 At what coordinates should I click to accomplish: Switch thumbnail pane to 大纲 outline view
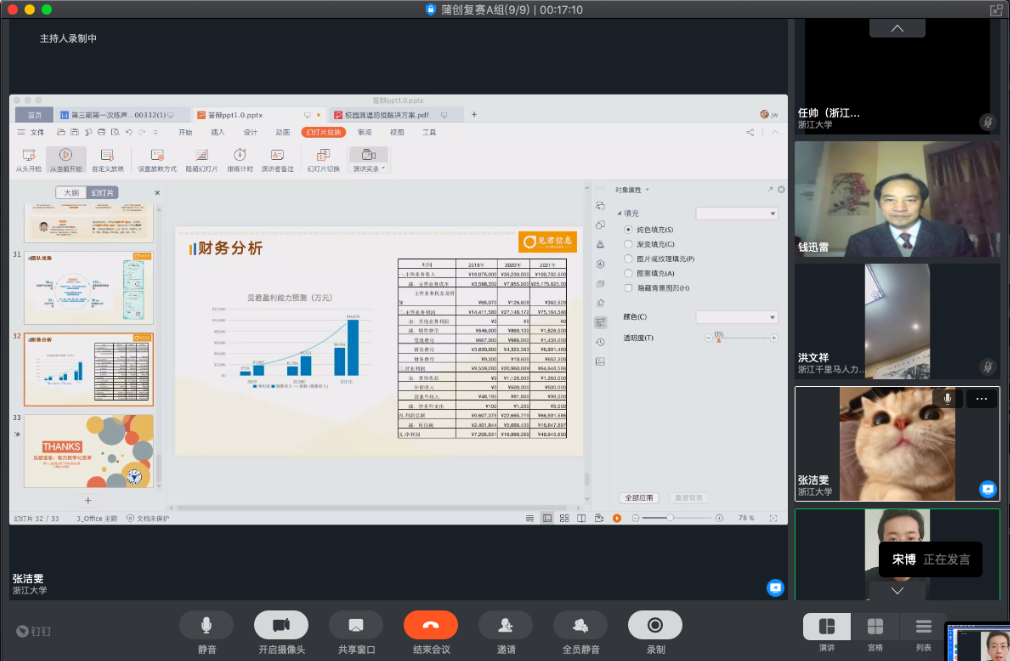click(71, 193)
